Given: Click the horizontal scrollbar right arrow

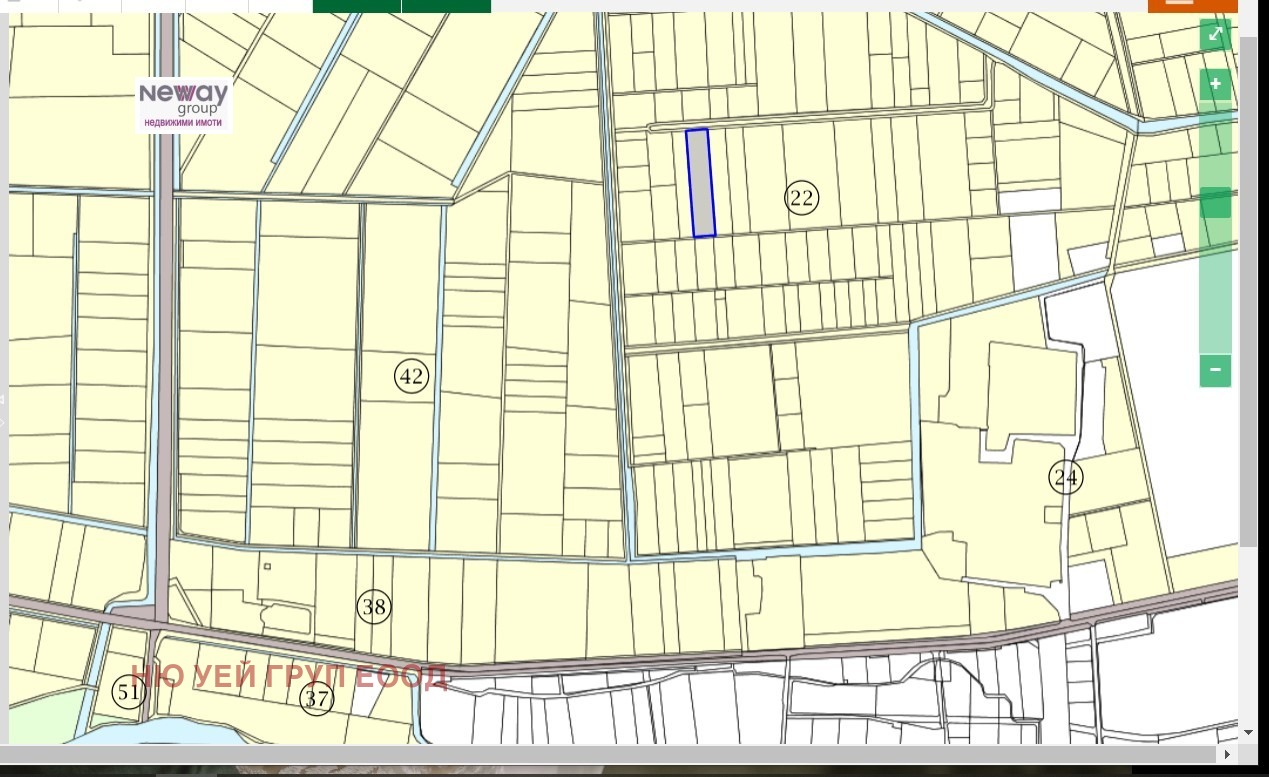Looking at the screenshot, I should tap(1226, 754).
